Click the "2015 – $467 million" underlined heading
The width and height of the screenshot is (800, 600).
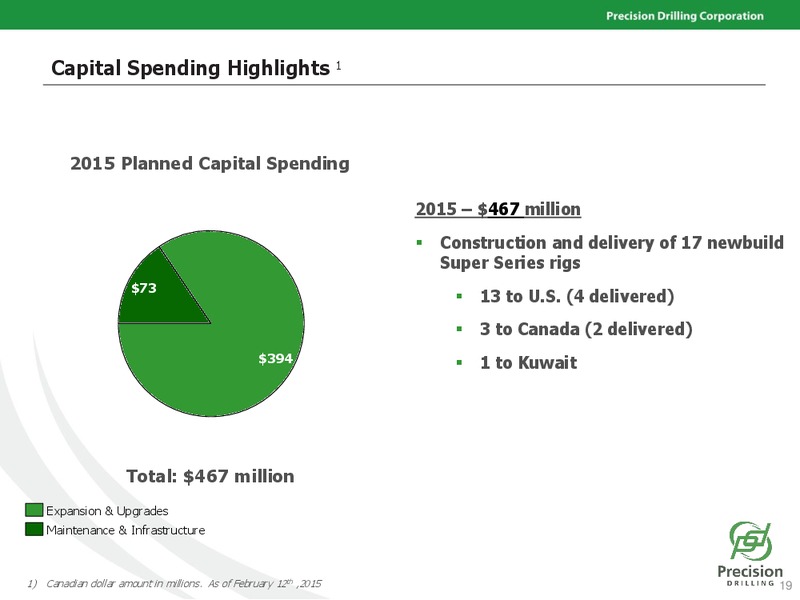[498, 209]
